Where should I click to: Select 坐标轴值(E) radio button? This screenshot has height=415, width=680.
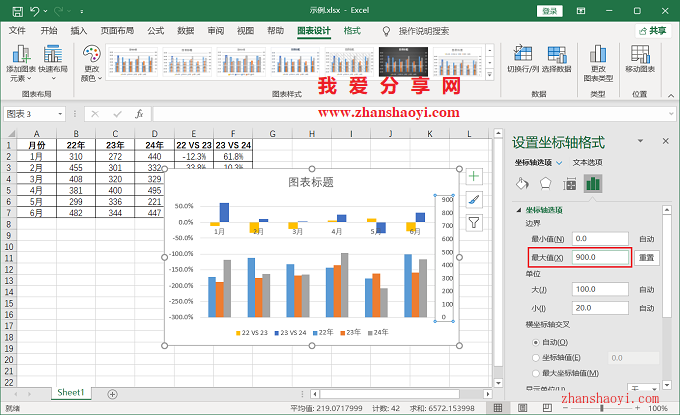tap(536, 358)
